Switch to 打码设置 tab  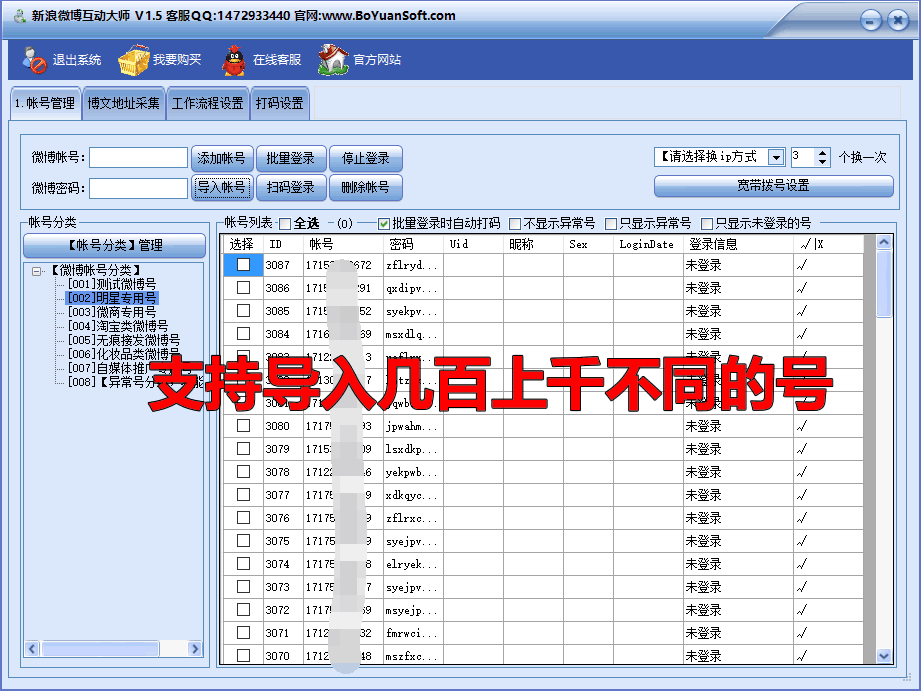click(x=280, y=103)
